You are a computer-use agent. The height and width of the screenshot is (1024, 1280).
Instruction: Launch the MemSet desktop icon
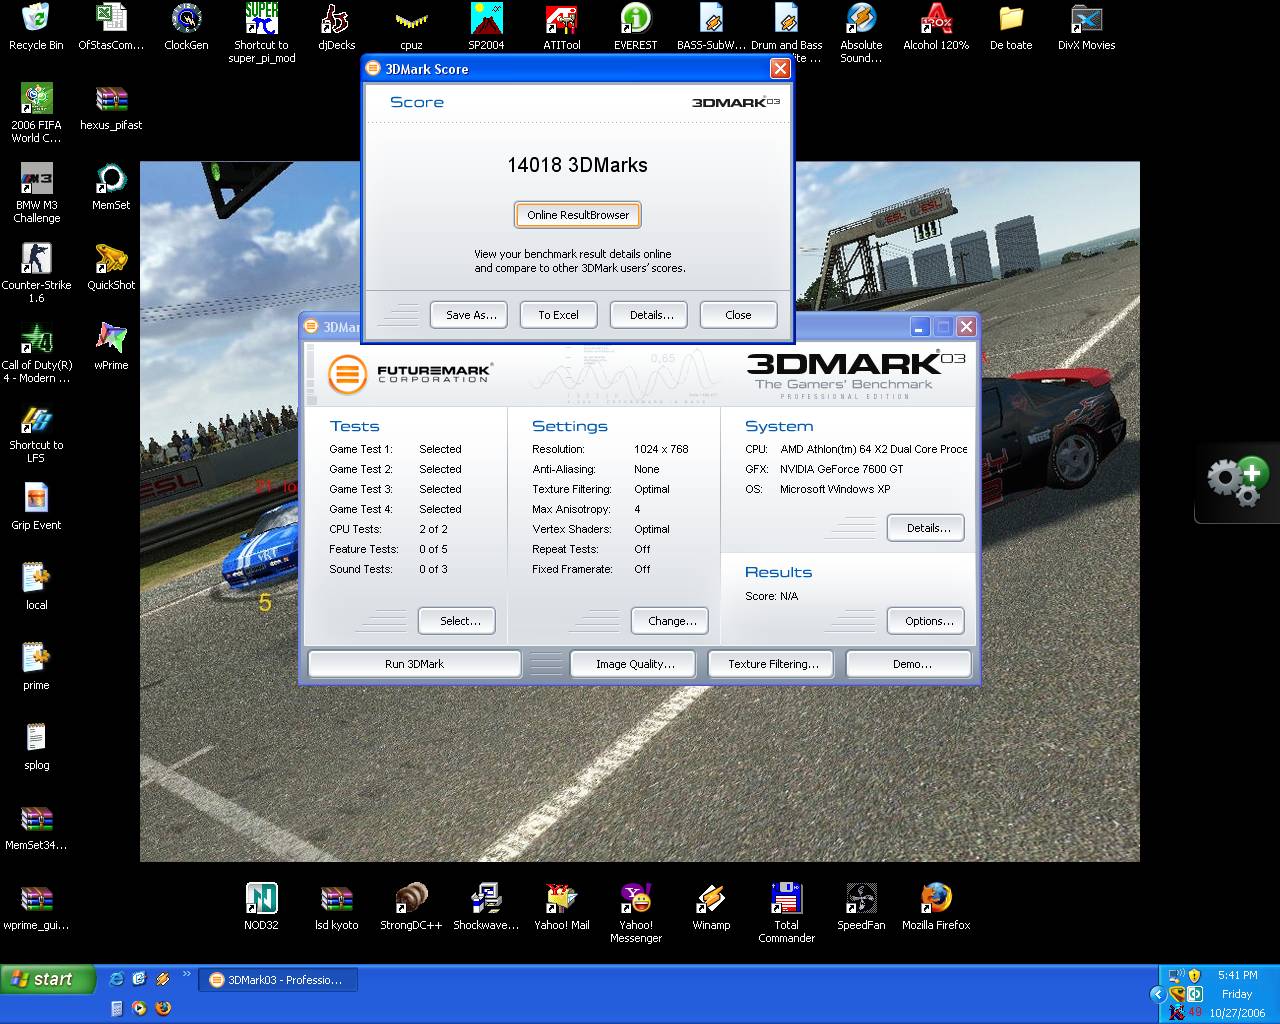111,187
